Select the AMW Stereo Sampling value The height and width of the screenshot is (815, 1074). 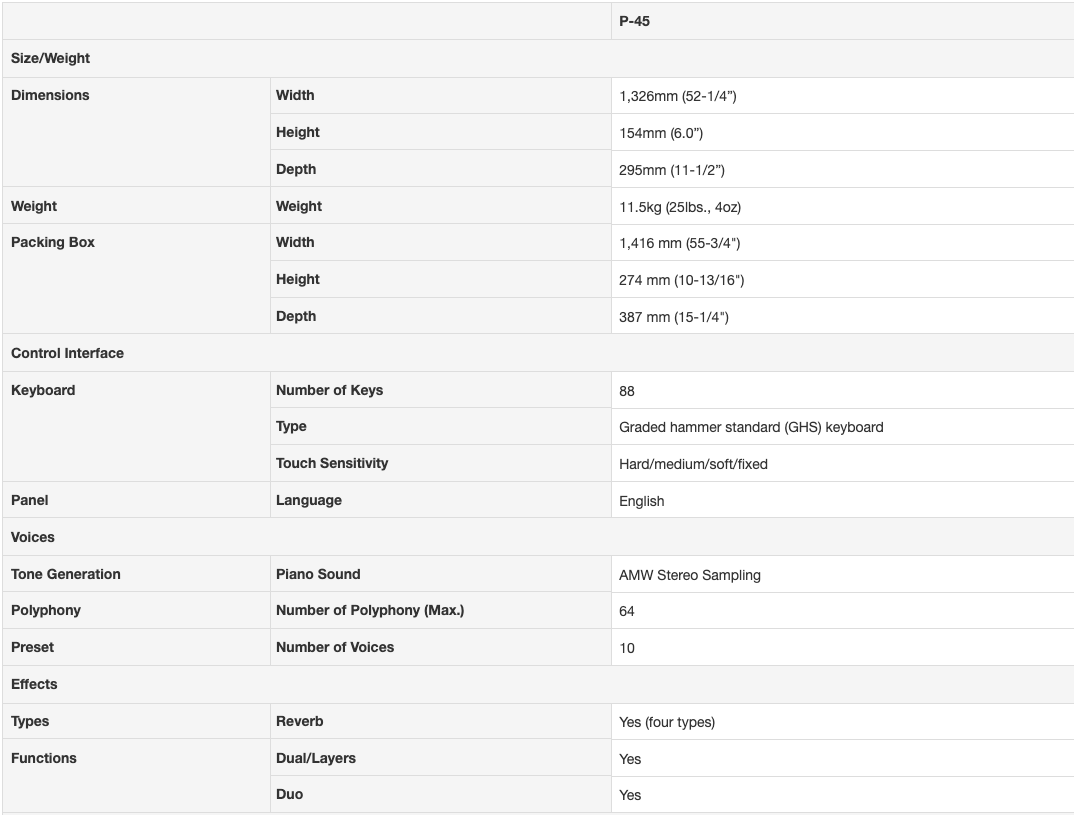point(689,575)
